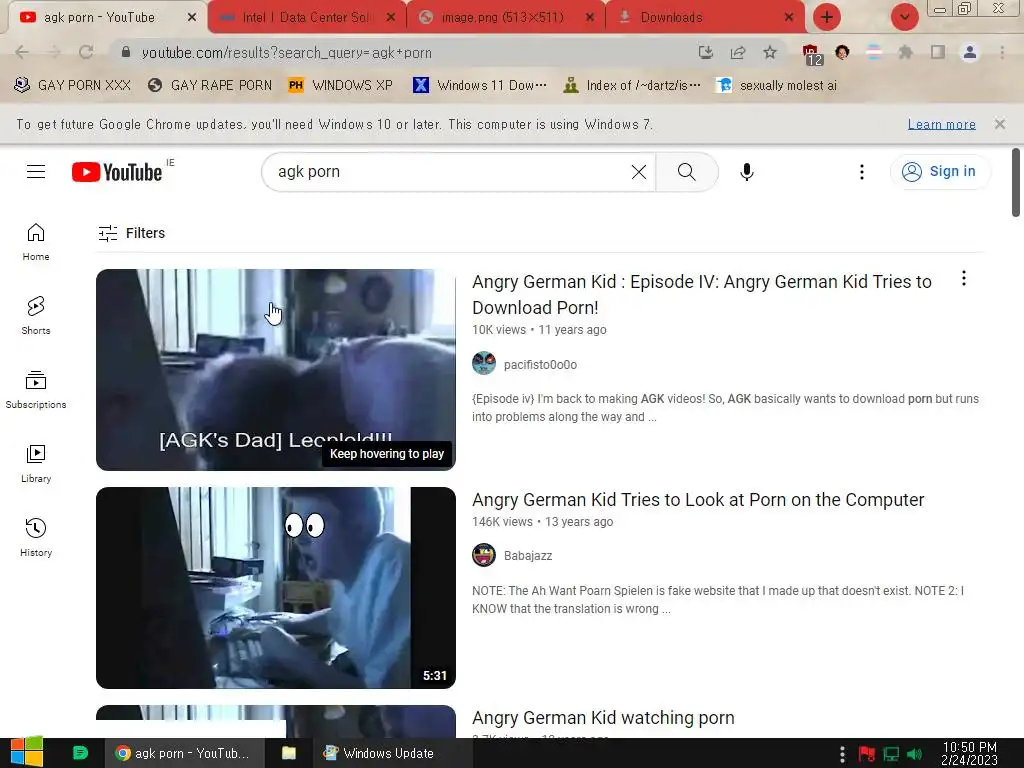Click the second video thumbnail showing 5:31 duration

[276, 588]
